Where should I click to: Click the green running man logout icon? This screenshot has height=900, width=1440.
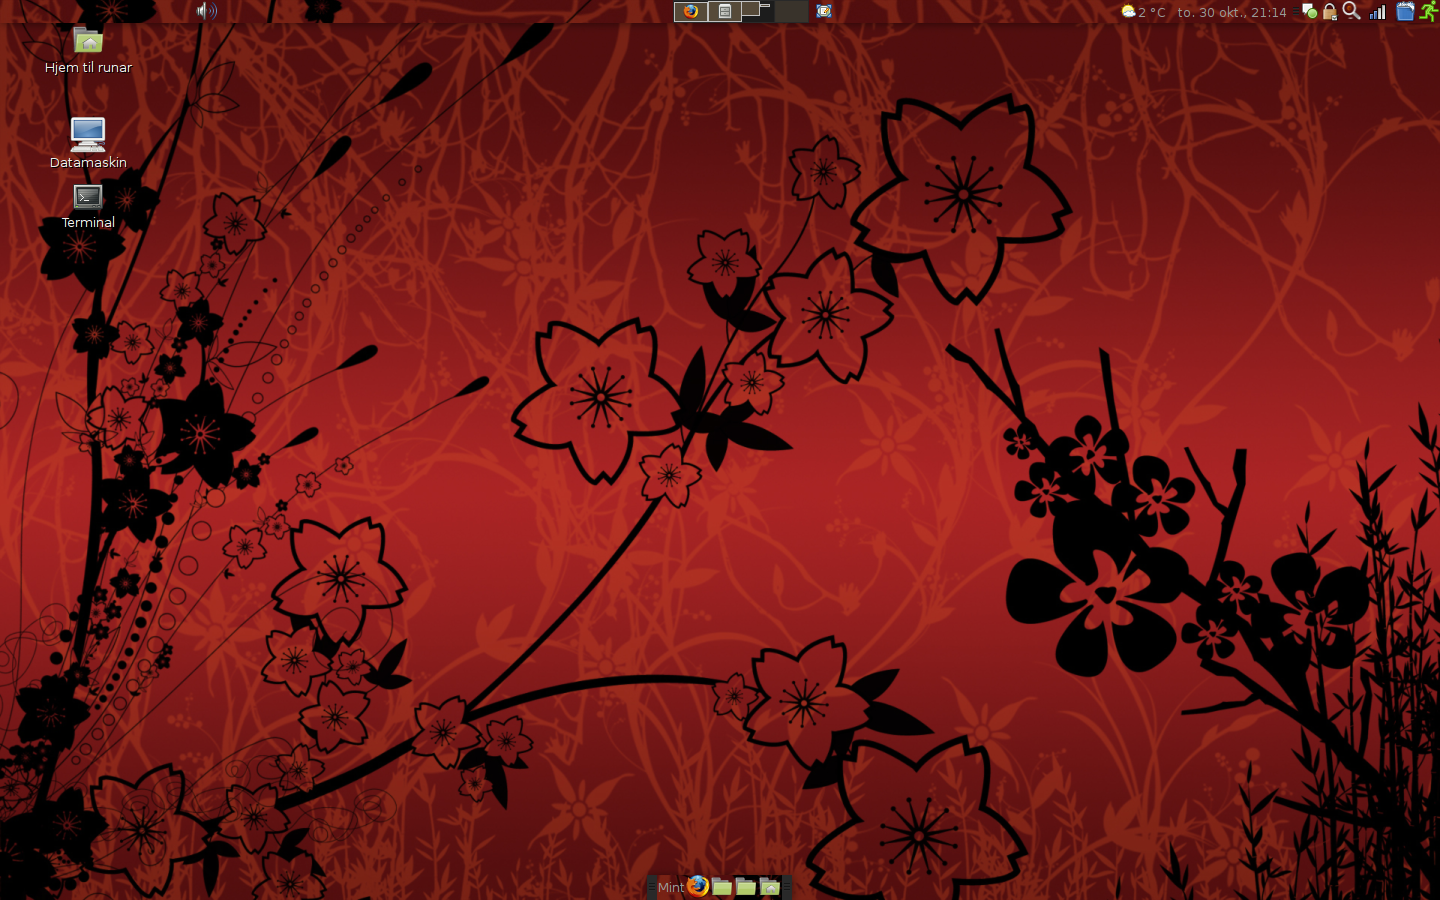1429,11
